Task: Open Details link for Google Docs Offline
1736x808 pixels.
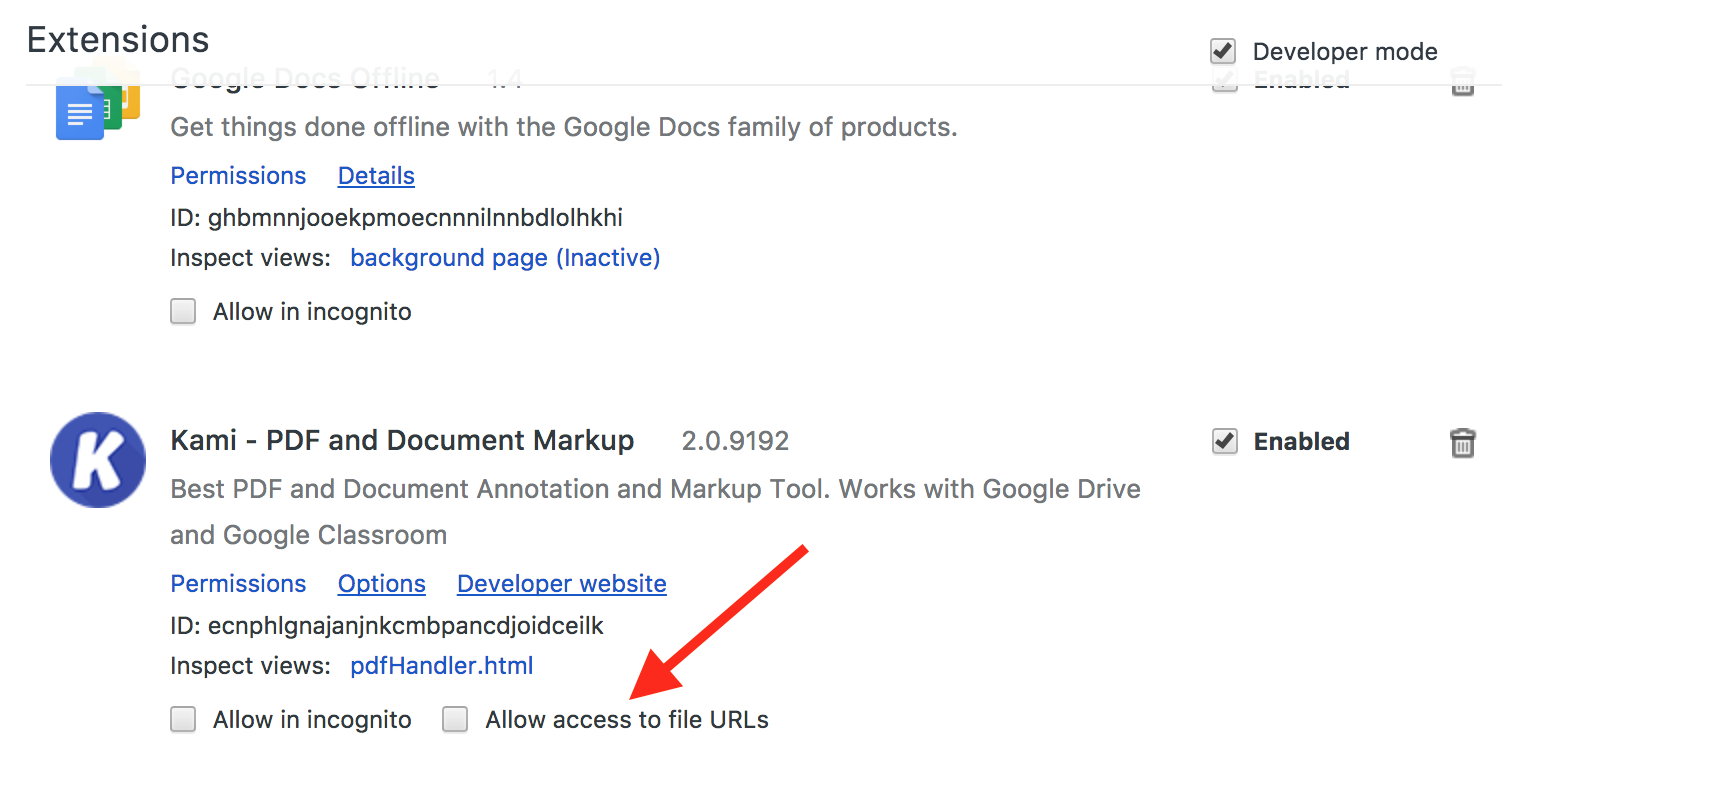Action: 376,176
